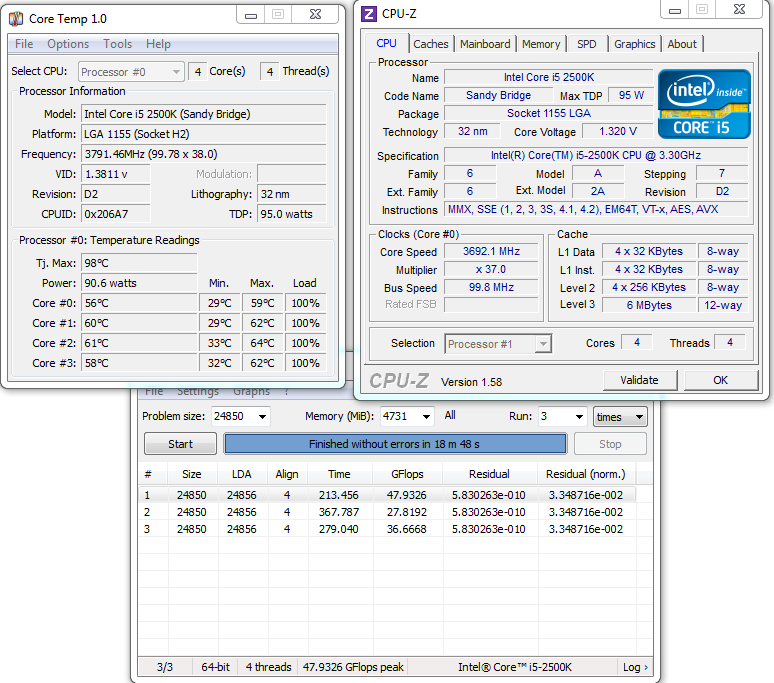Click the Core Speed value 3692.1 MHz
The image size is (774, 683).
pos(491,251)
